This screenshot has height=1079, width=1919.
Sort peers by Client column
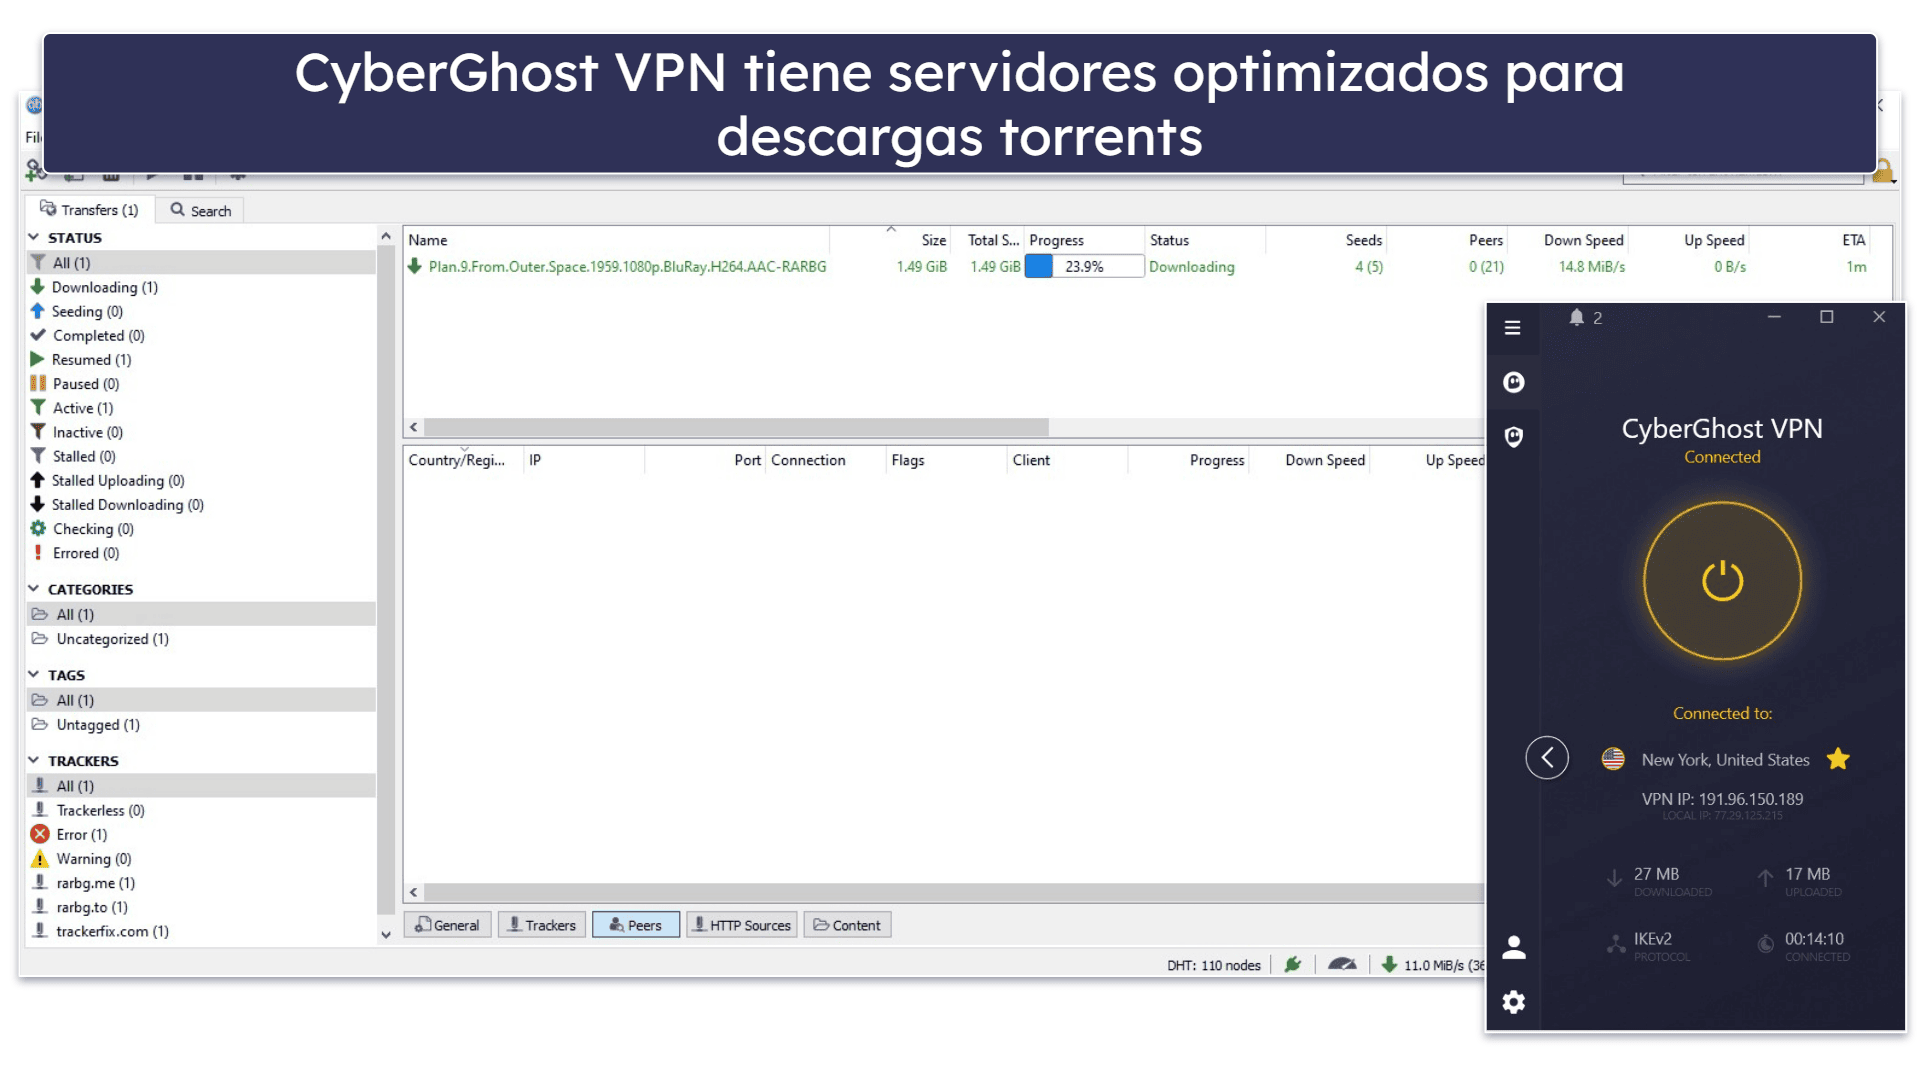[1067, 460]
